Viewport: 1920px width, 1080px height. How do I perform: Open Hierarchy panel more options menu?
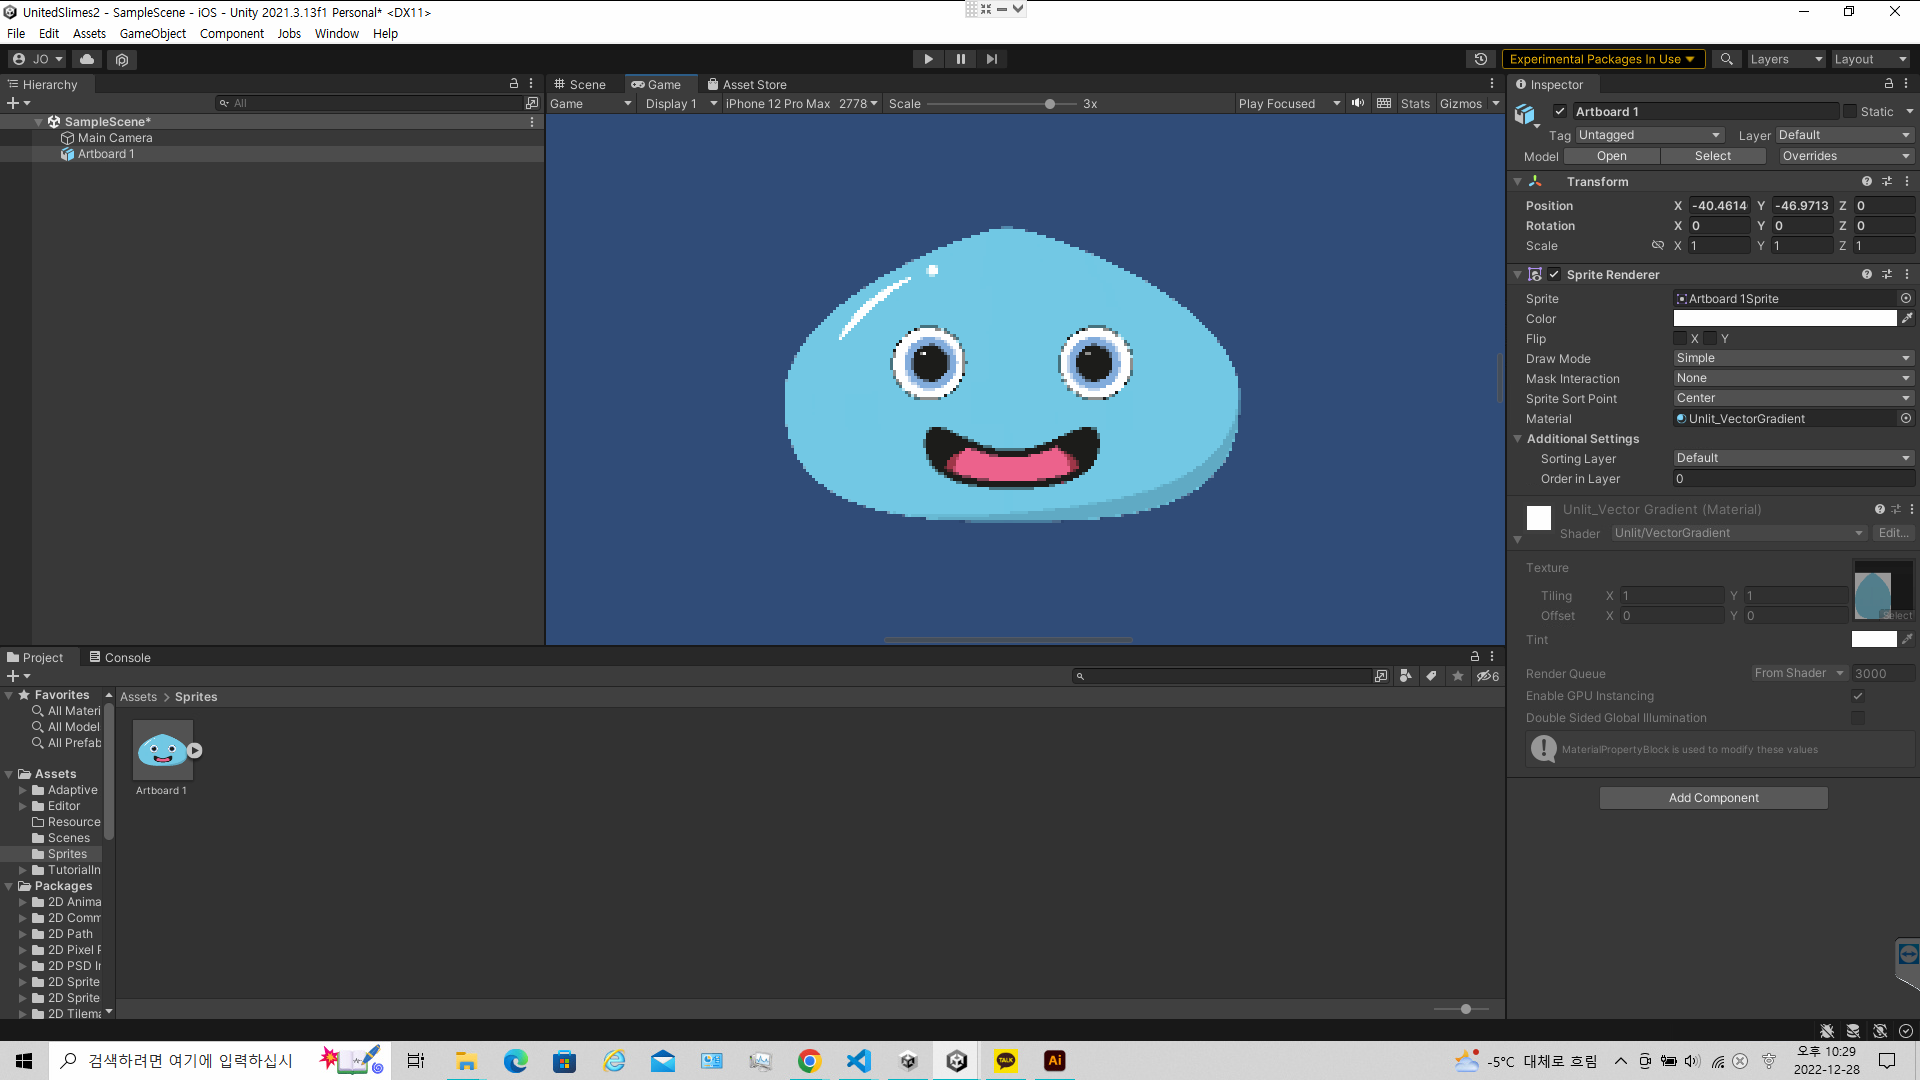(x=531, y=84)
